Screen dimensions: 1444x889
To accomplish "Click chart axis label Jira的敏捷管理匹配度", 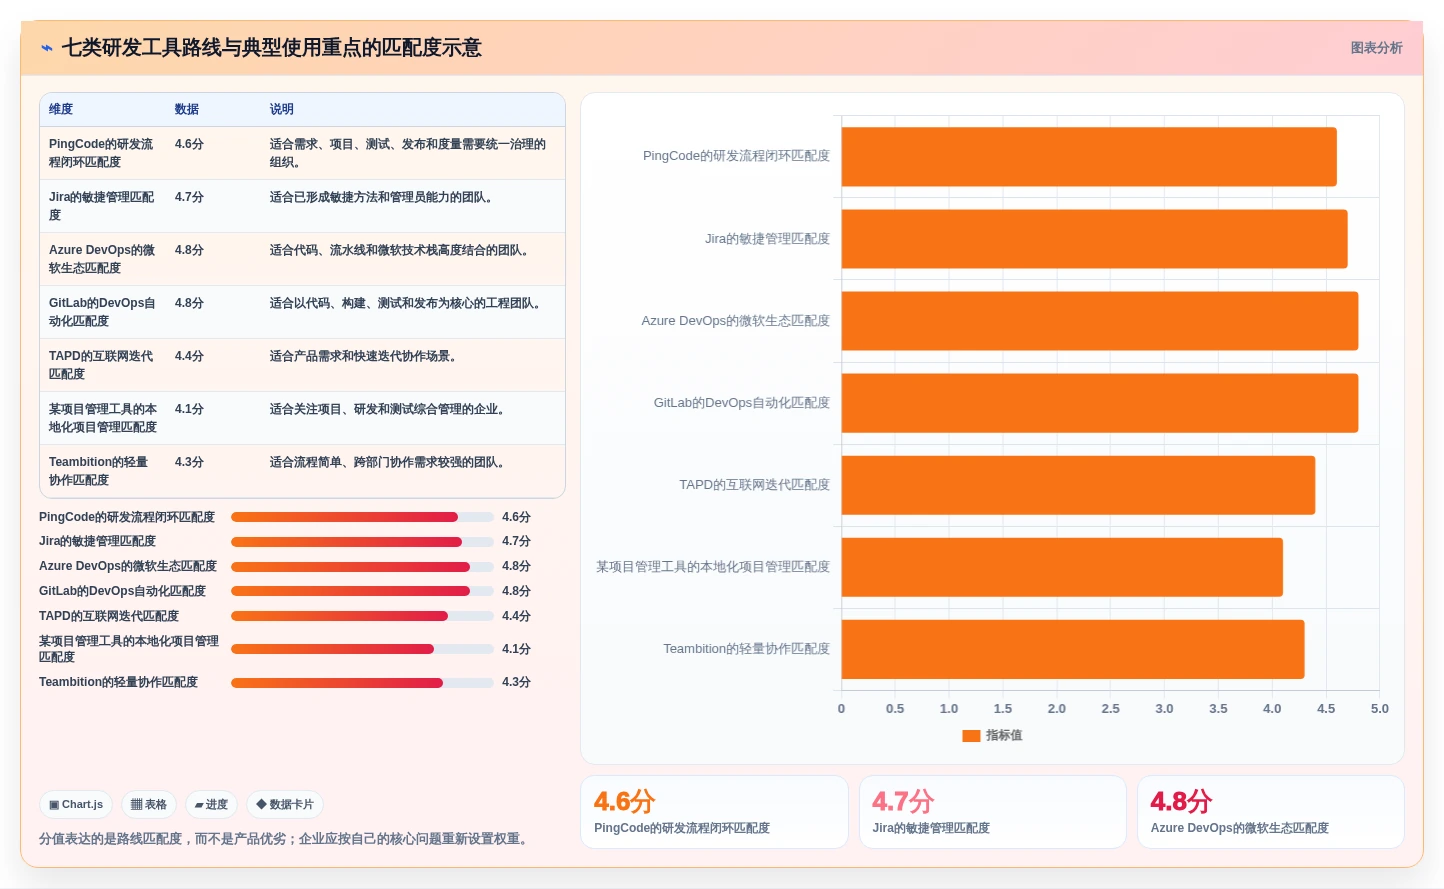I will (767, 239).
